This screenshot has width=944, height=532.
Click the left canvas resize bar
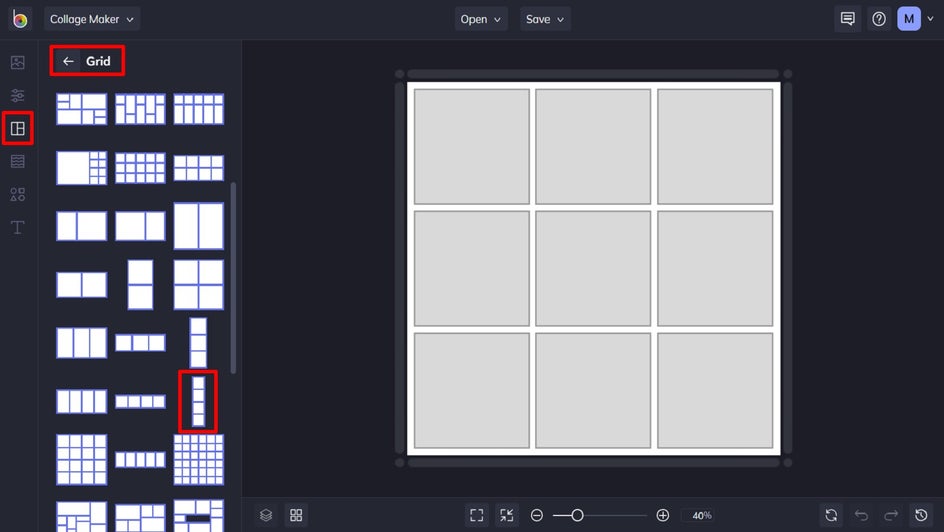pyautogui.click(x=399, y=268)
